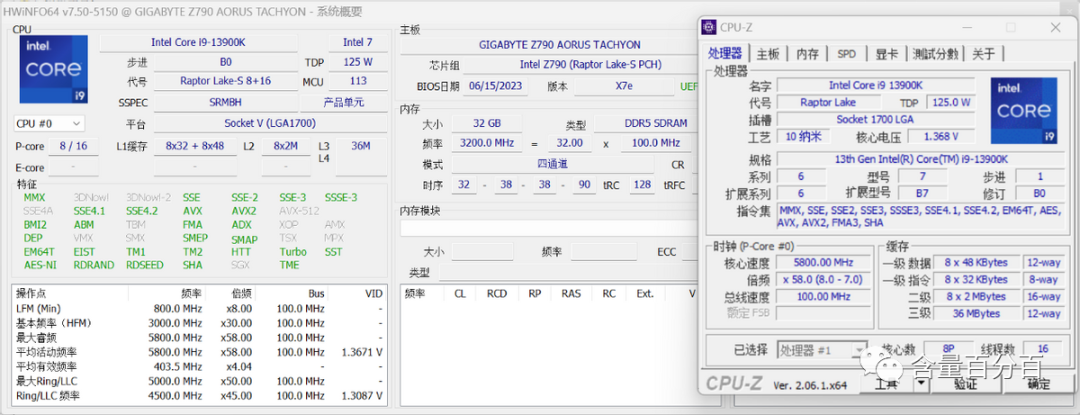Click the 三级 cache 36 MBytes field
The width and height of the screenshot is (1080, 415).
(977, 313)
